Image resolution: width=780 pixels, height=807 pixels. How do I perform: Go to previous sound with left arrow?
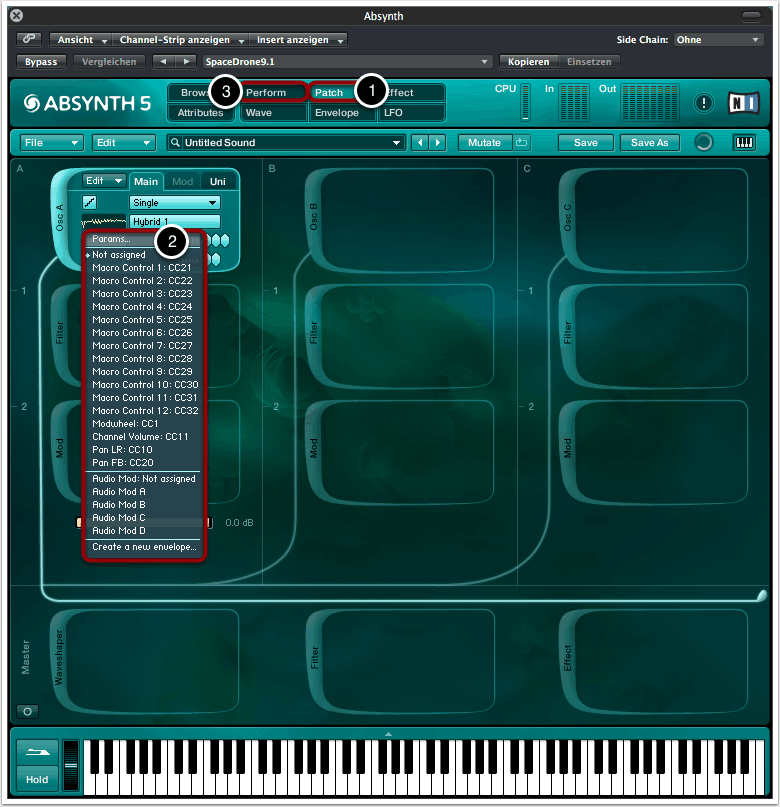(420, 143)
